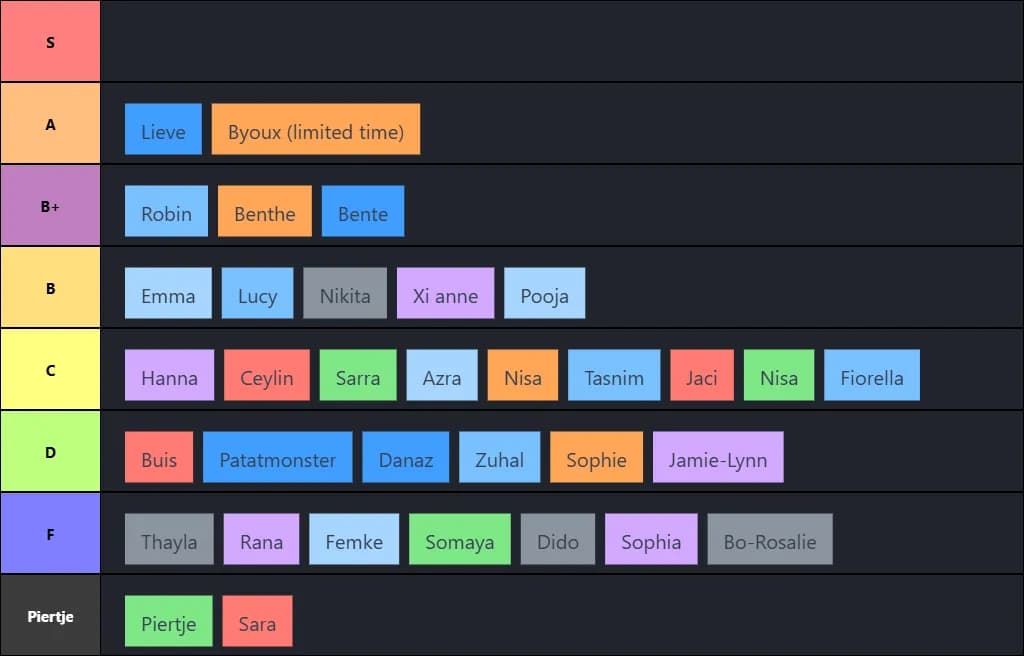Viewport: 1024px width, 656px height.
Task: Click the Ceylin card in tier C
Action: click(267, 376)
